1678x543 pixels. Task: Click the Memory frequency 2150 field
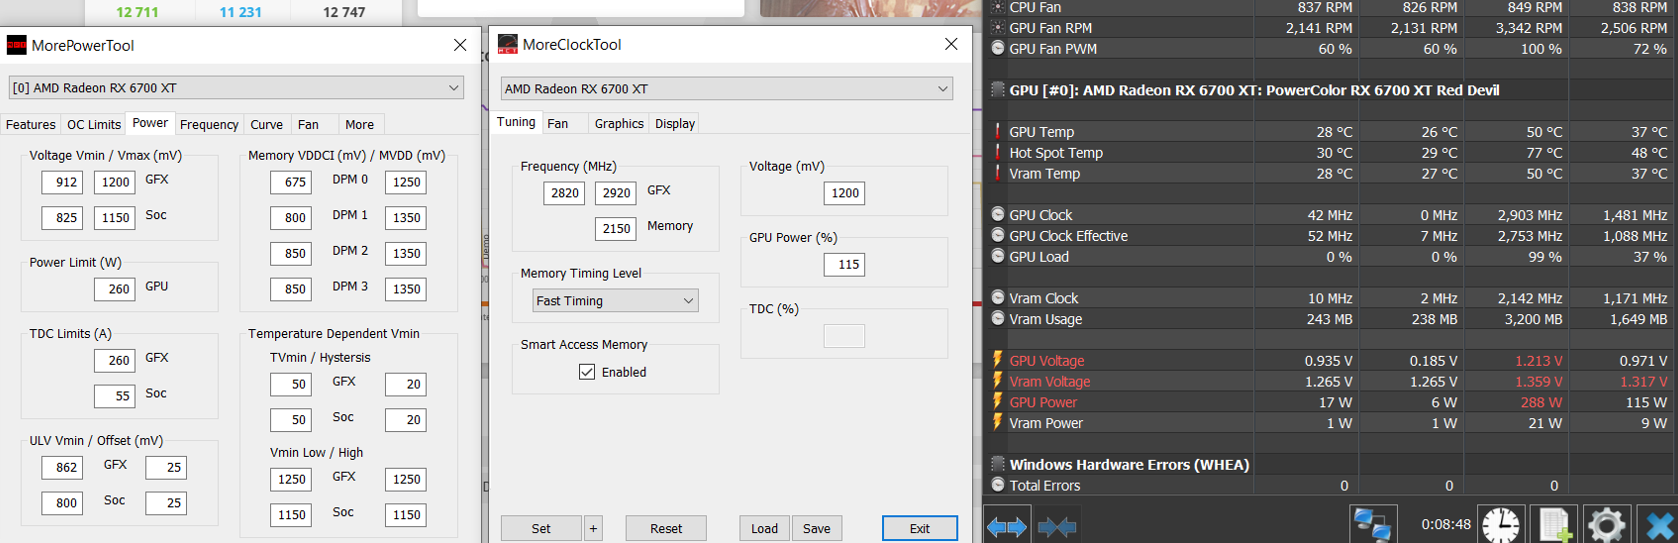point(615,229)
